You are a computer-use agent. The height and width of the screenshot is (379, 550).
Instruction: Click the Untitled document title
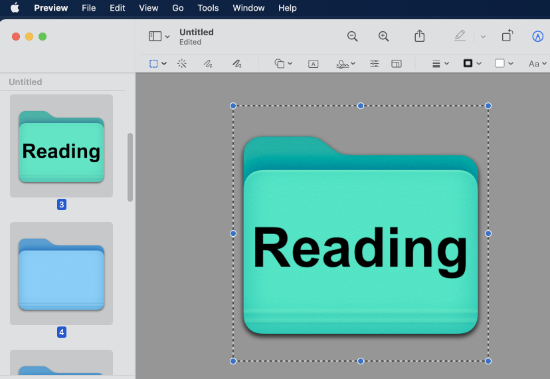click(x=196, y=32)
